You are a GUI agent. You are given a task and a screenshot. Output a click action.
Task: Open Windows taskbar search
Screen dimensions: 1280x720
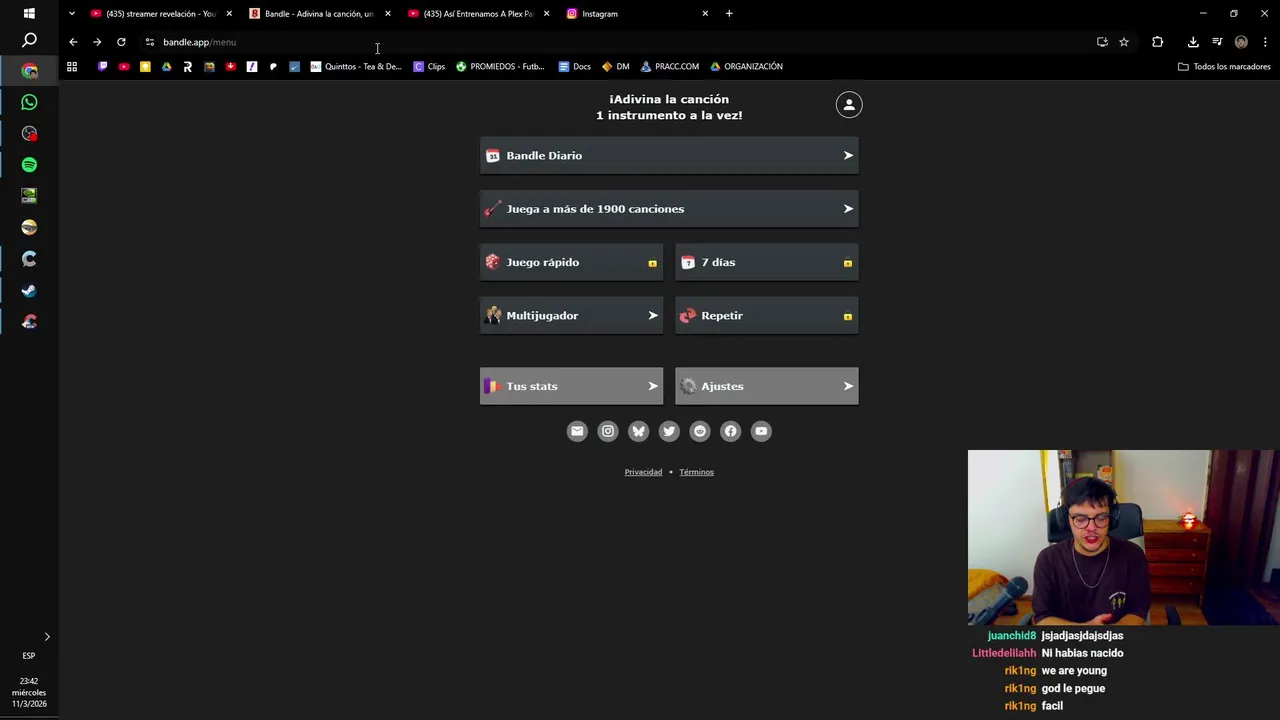pos(29,40)
